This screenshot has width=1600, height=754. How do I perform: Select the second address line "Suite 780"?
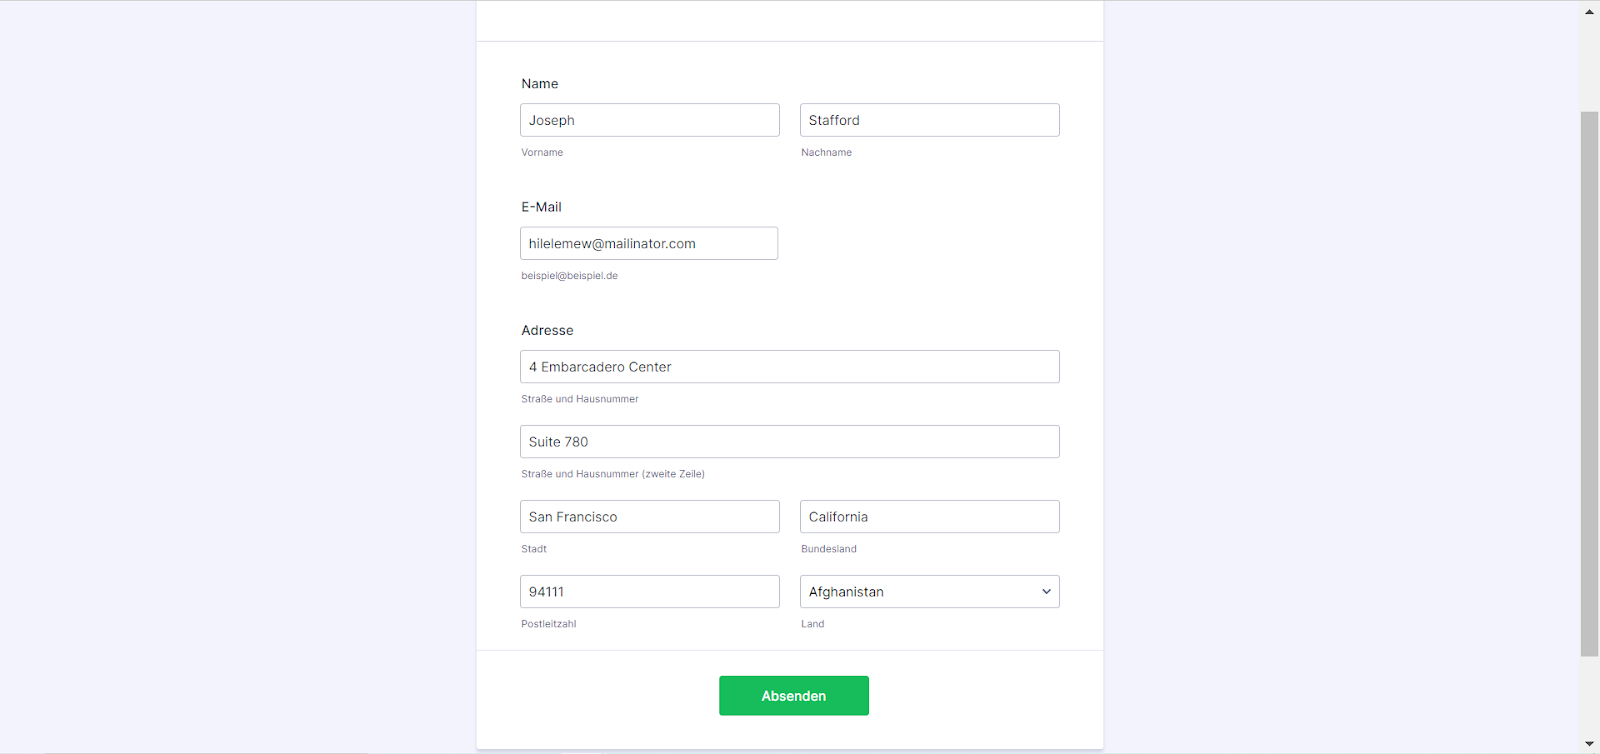(789, 442)
